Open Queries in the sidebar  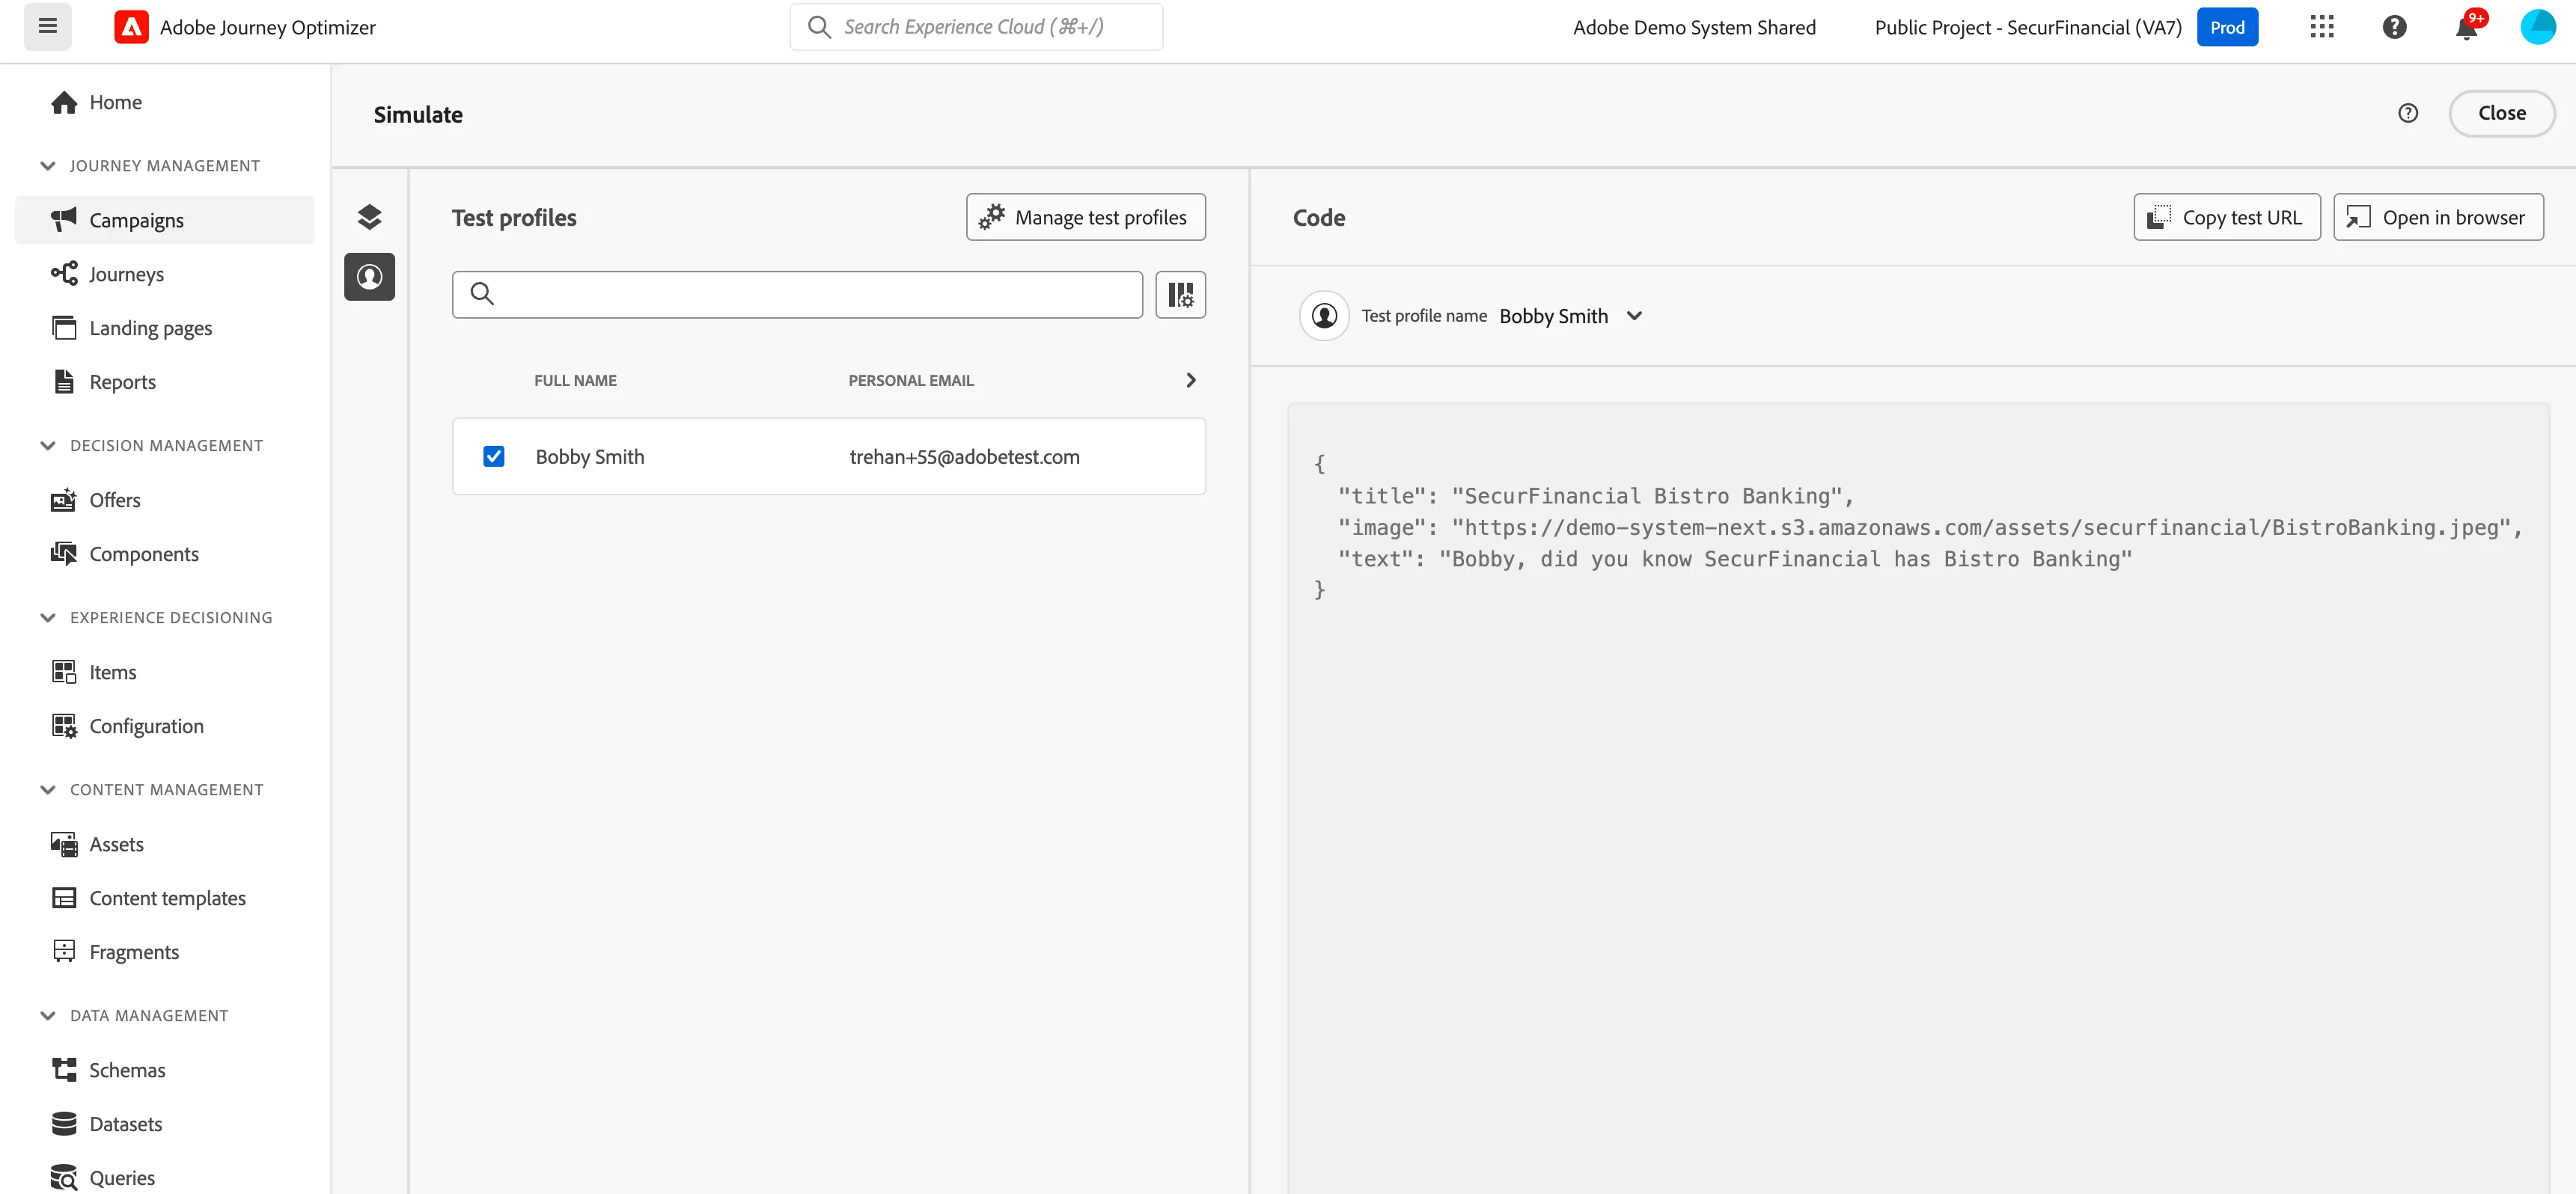coord(122,1177)
